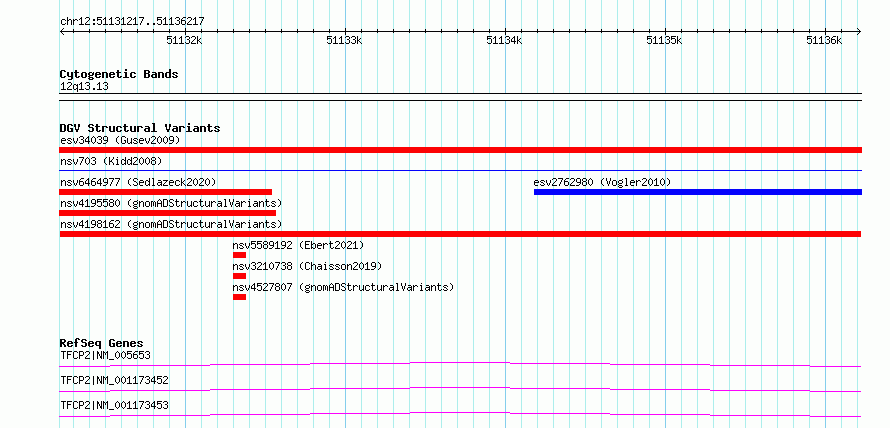The width and height of the screenshot is (890, 428).
Task: Click the 51132k ruler tick label
Action: 184,40
